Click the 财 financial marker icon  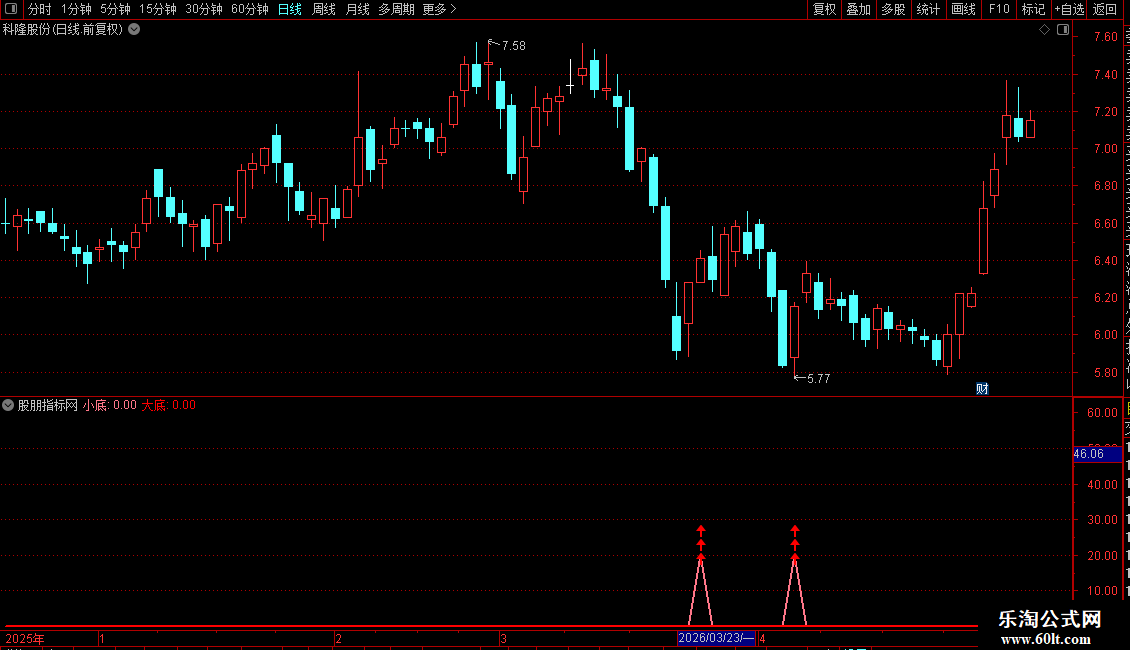pos(982,389)
